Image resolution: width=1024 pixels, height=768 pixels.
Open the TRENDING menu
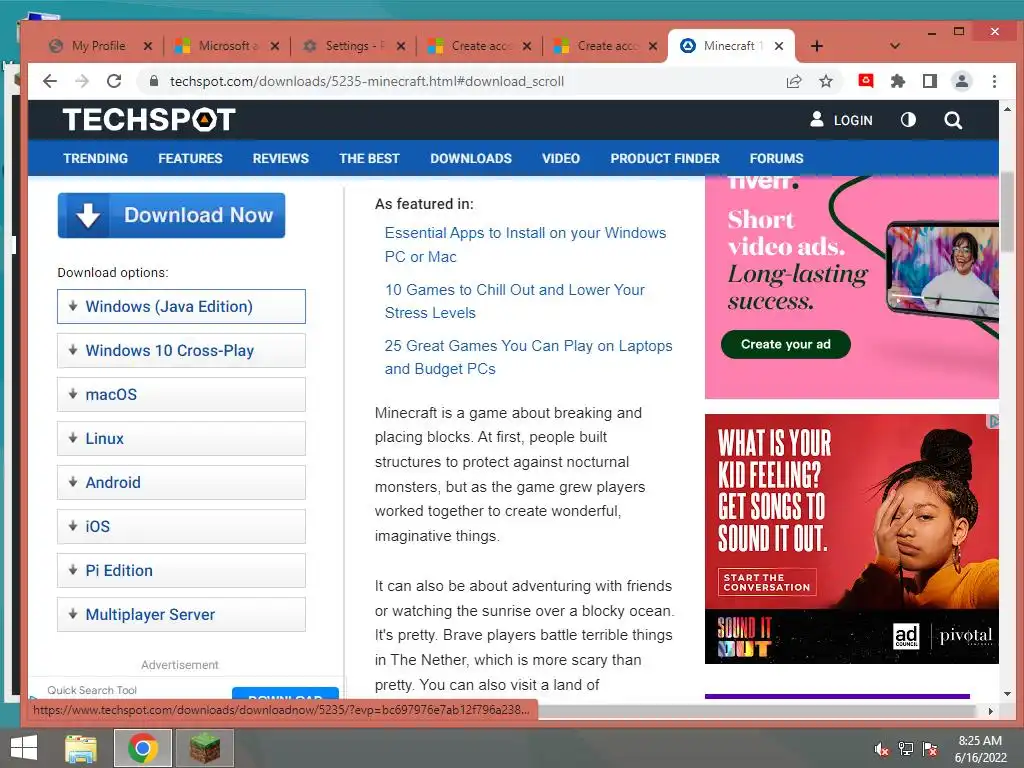click(95, 158)
